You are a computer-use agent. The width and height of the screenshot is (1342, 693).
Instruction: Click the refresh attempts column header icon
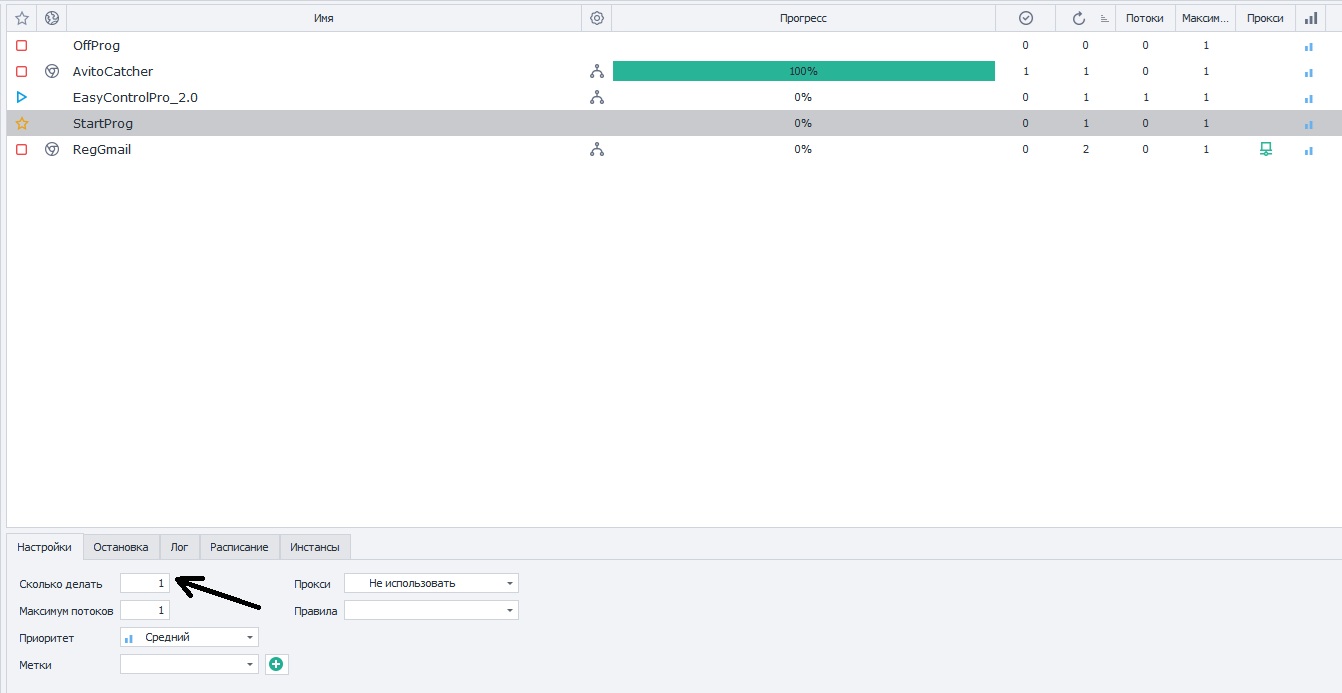click(x=1079, y=18)
